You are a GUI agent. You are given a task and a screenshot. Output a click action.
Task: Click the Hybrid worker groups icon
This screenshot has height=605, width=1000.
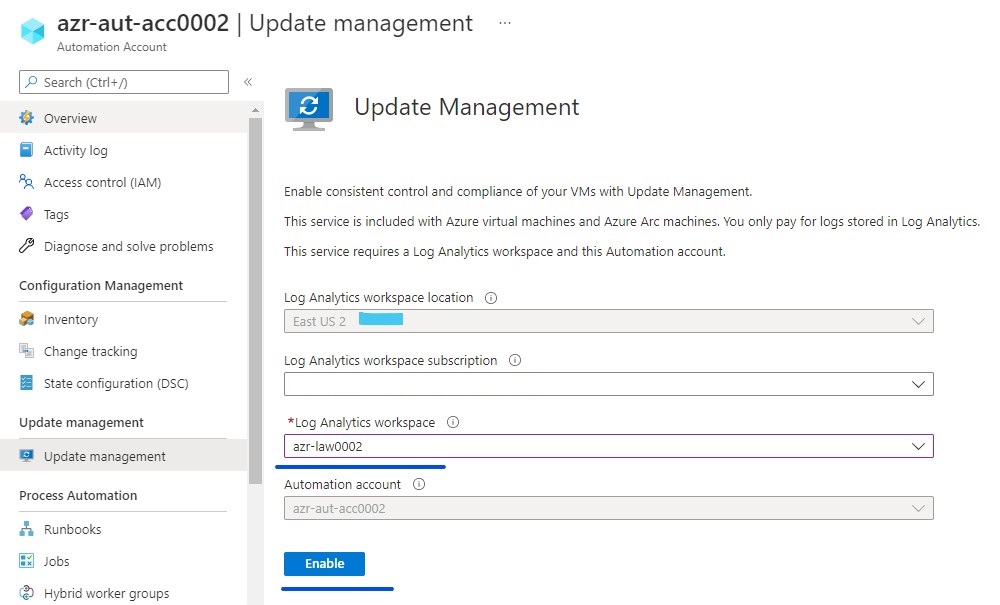coord(27,593)
